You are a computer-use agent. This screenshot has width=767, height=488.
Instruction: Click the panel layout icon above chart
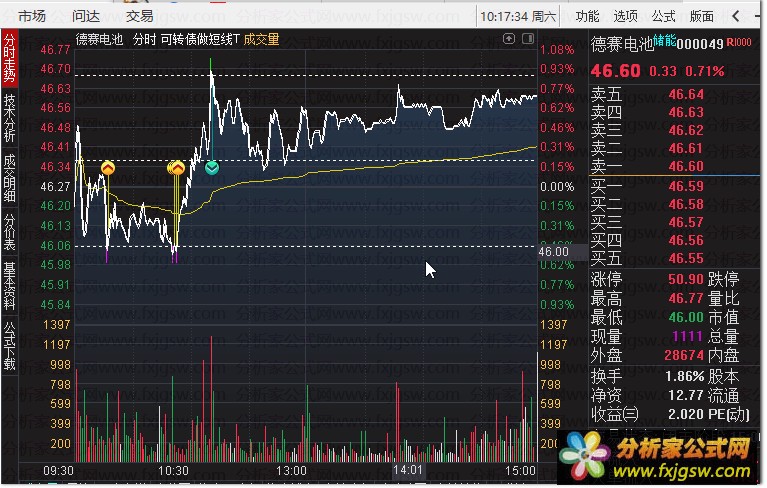[528, 38]
